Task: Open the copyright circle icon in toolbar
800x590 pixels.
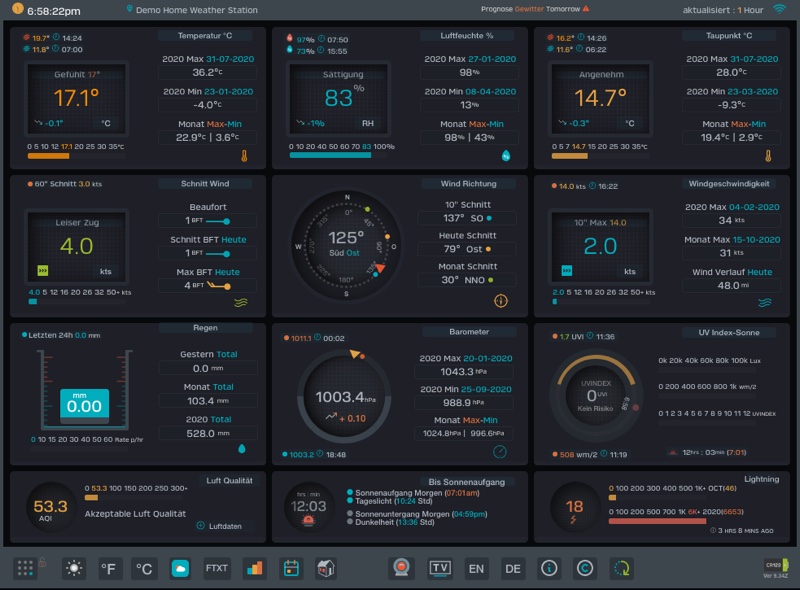Action: click(x=585, y=568)
